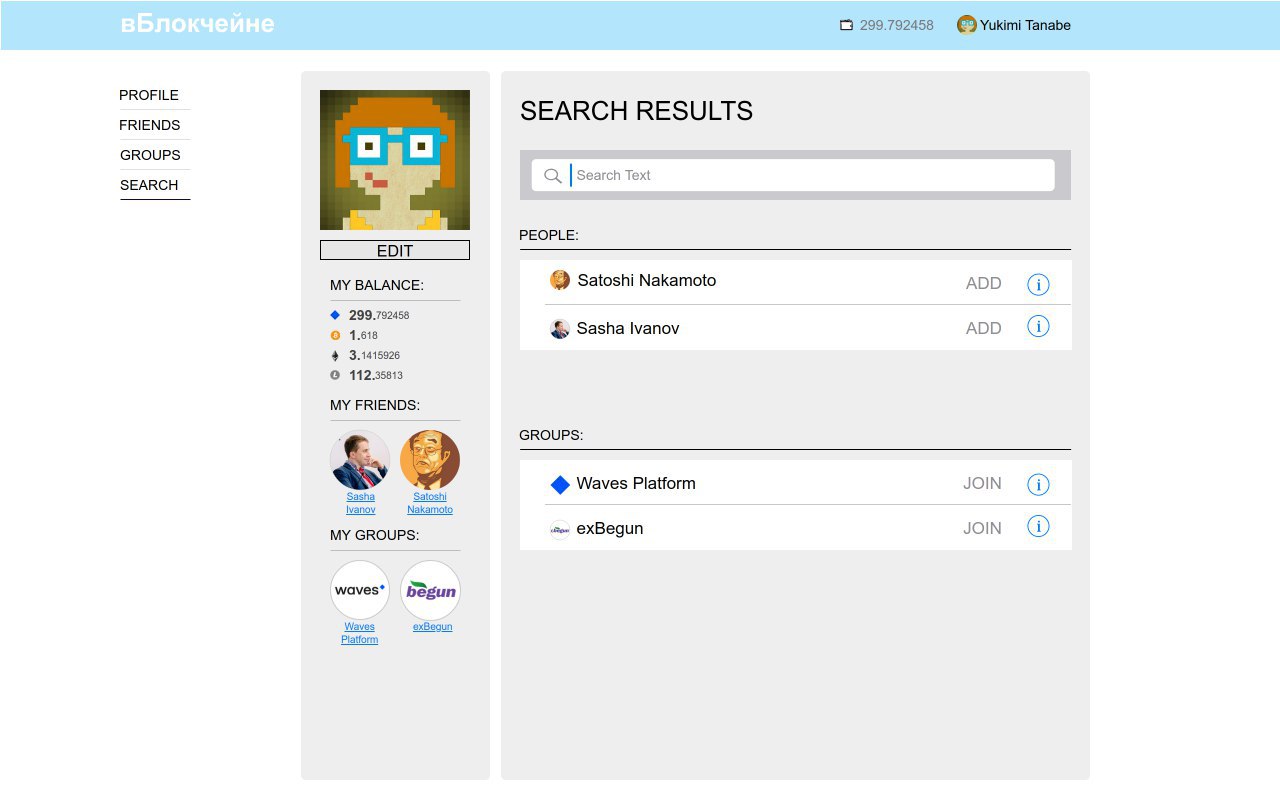
Task: Click Sasha Ivanov's round friend photo
Action: tap(360, 460)
